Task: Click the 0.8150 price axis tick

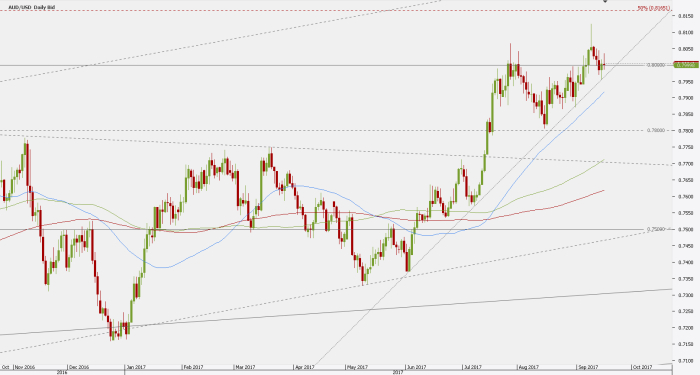Action: (685, 16)
